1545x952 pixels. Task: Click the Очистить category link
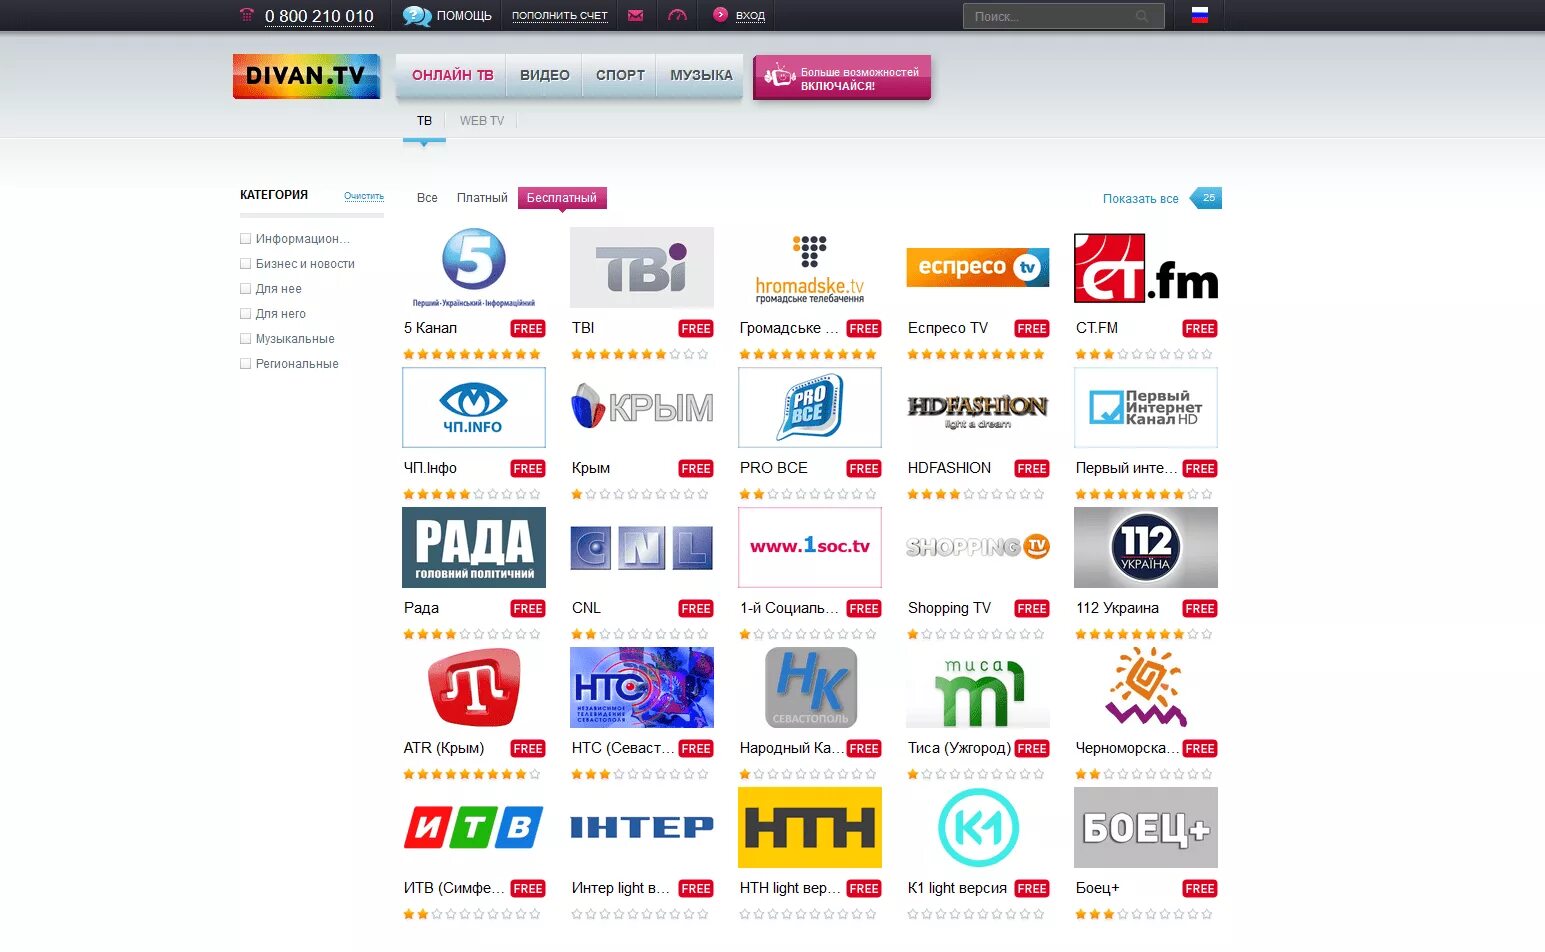click(364, 196)
